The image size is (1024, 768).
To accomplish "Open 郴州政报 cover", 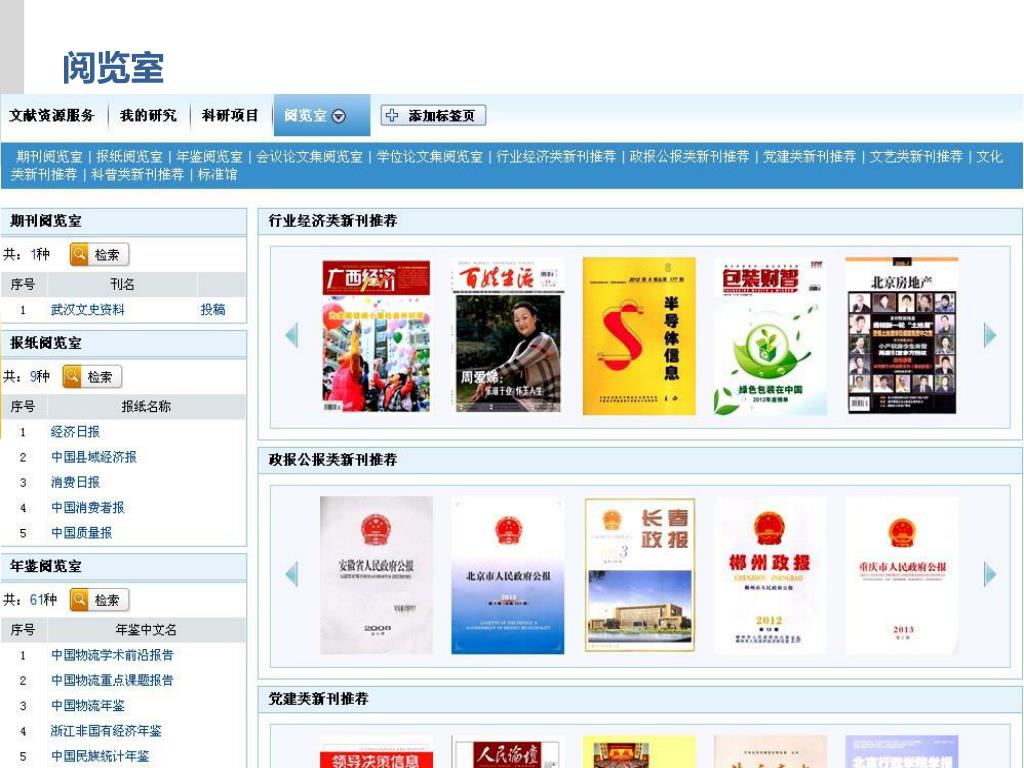I will (770, 575).
